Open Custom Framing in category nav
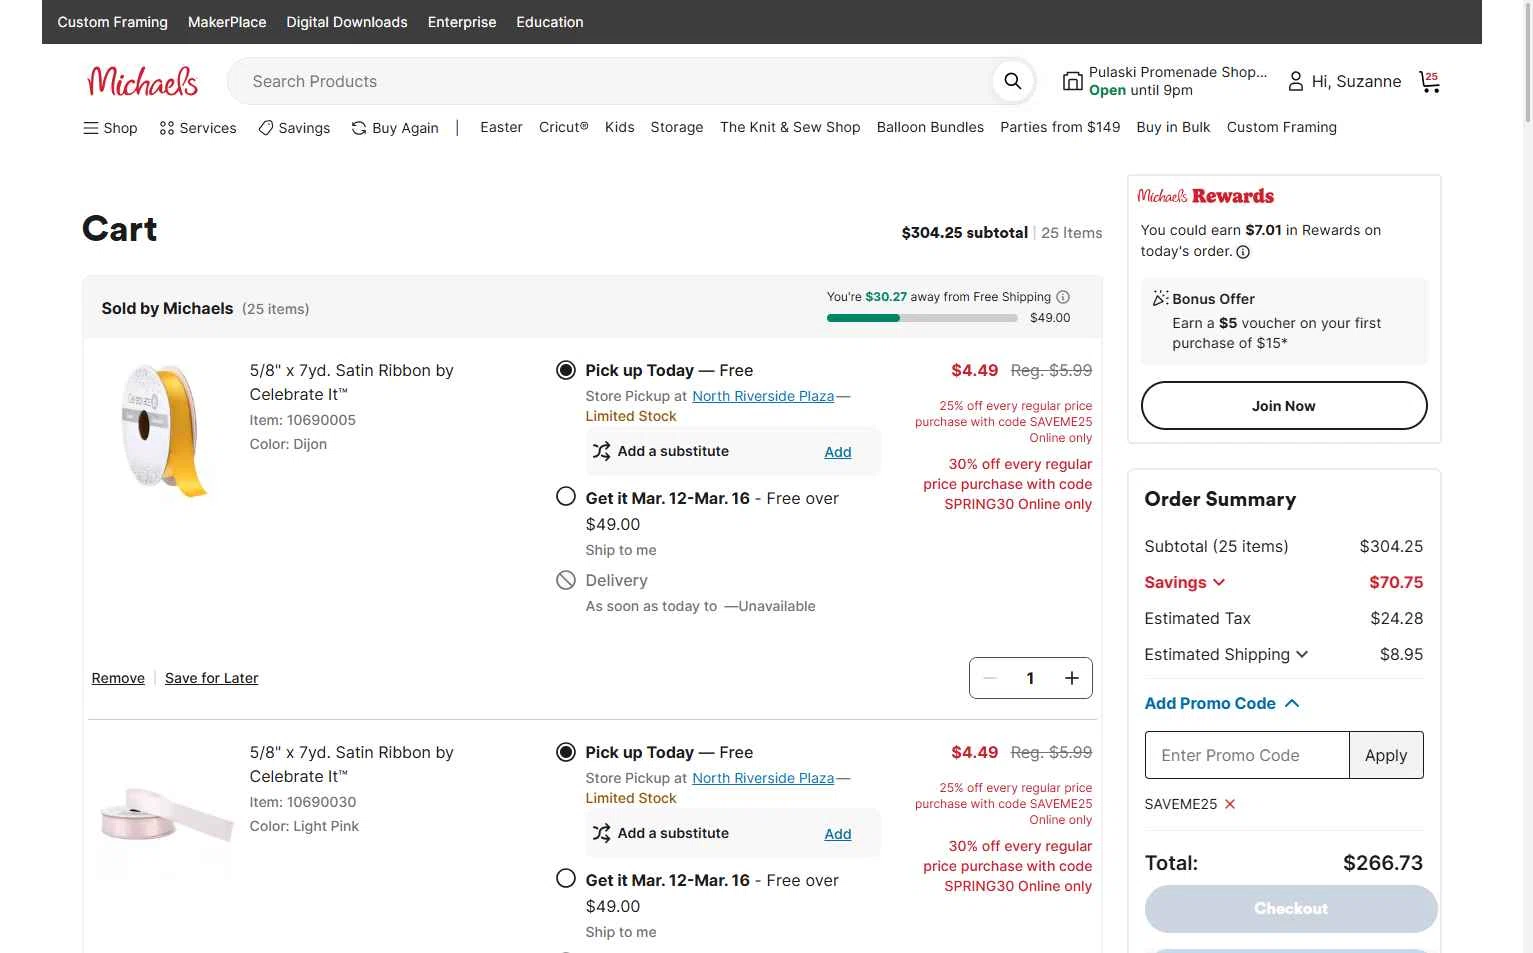The height and width of the screenshot is (953, 1533). tap(1282, 127)
